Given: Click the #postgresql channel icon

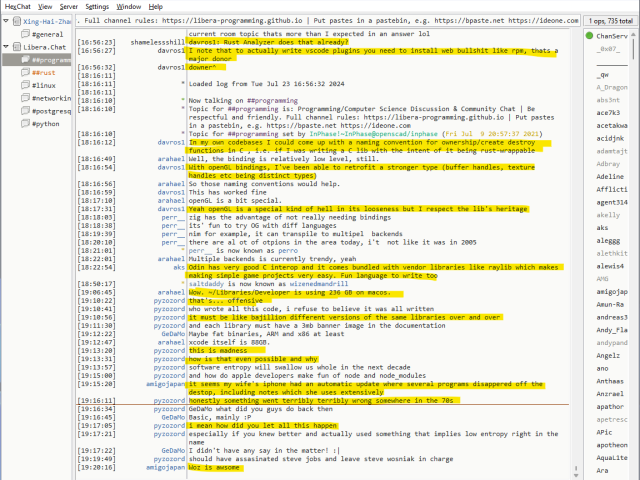Looking at the screenshot, I should tap(24, 112).
